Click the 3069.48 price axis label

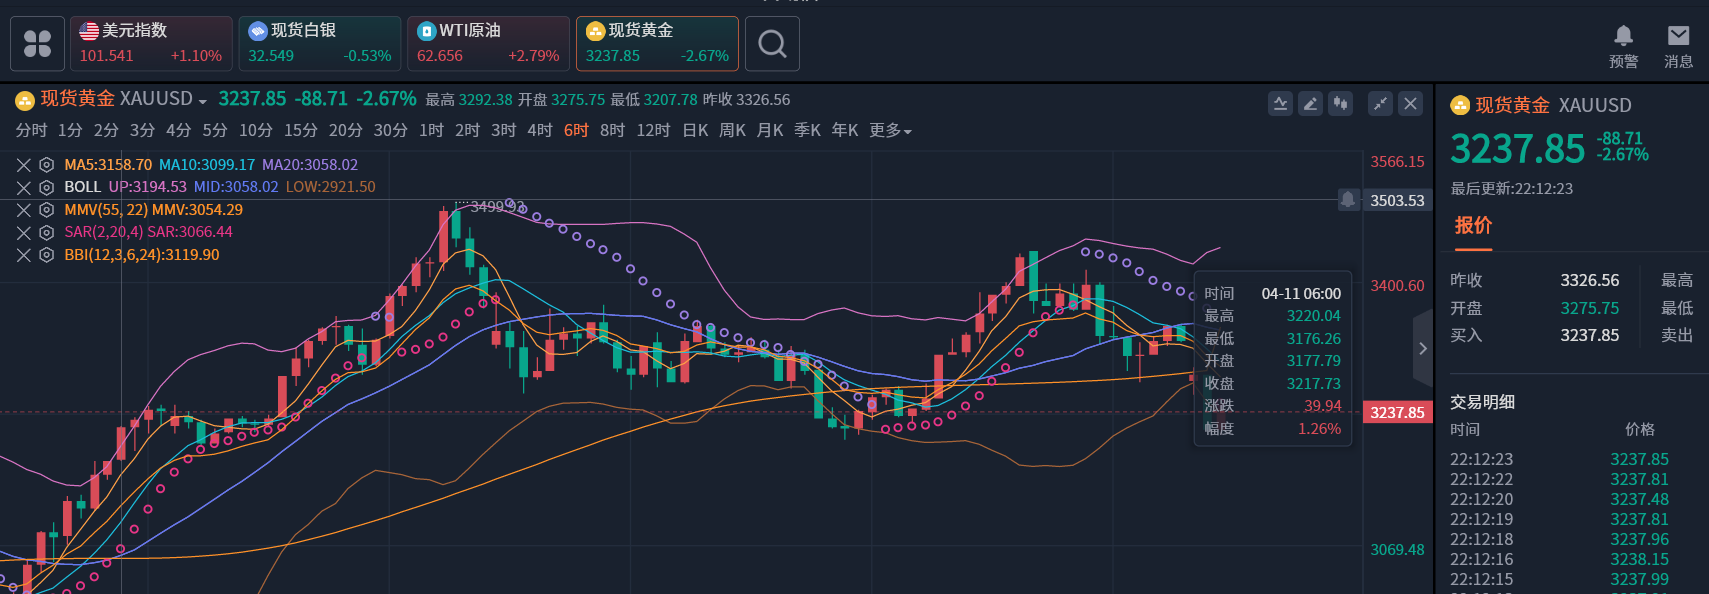[1397, 549]
